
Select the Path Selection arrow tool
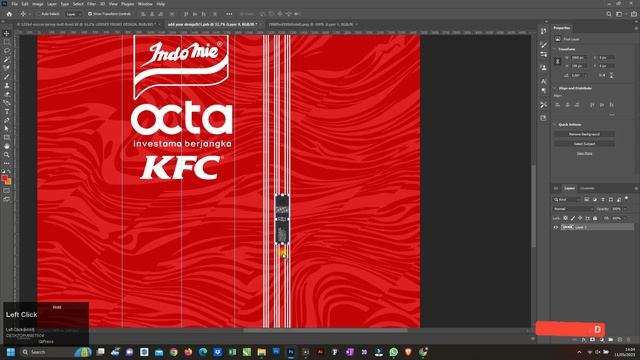[7, 129]
